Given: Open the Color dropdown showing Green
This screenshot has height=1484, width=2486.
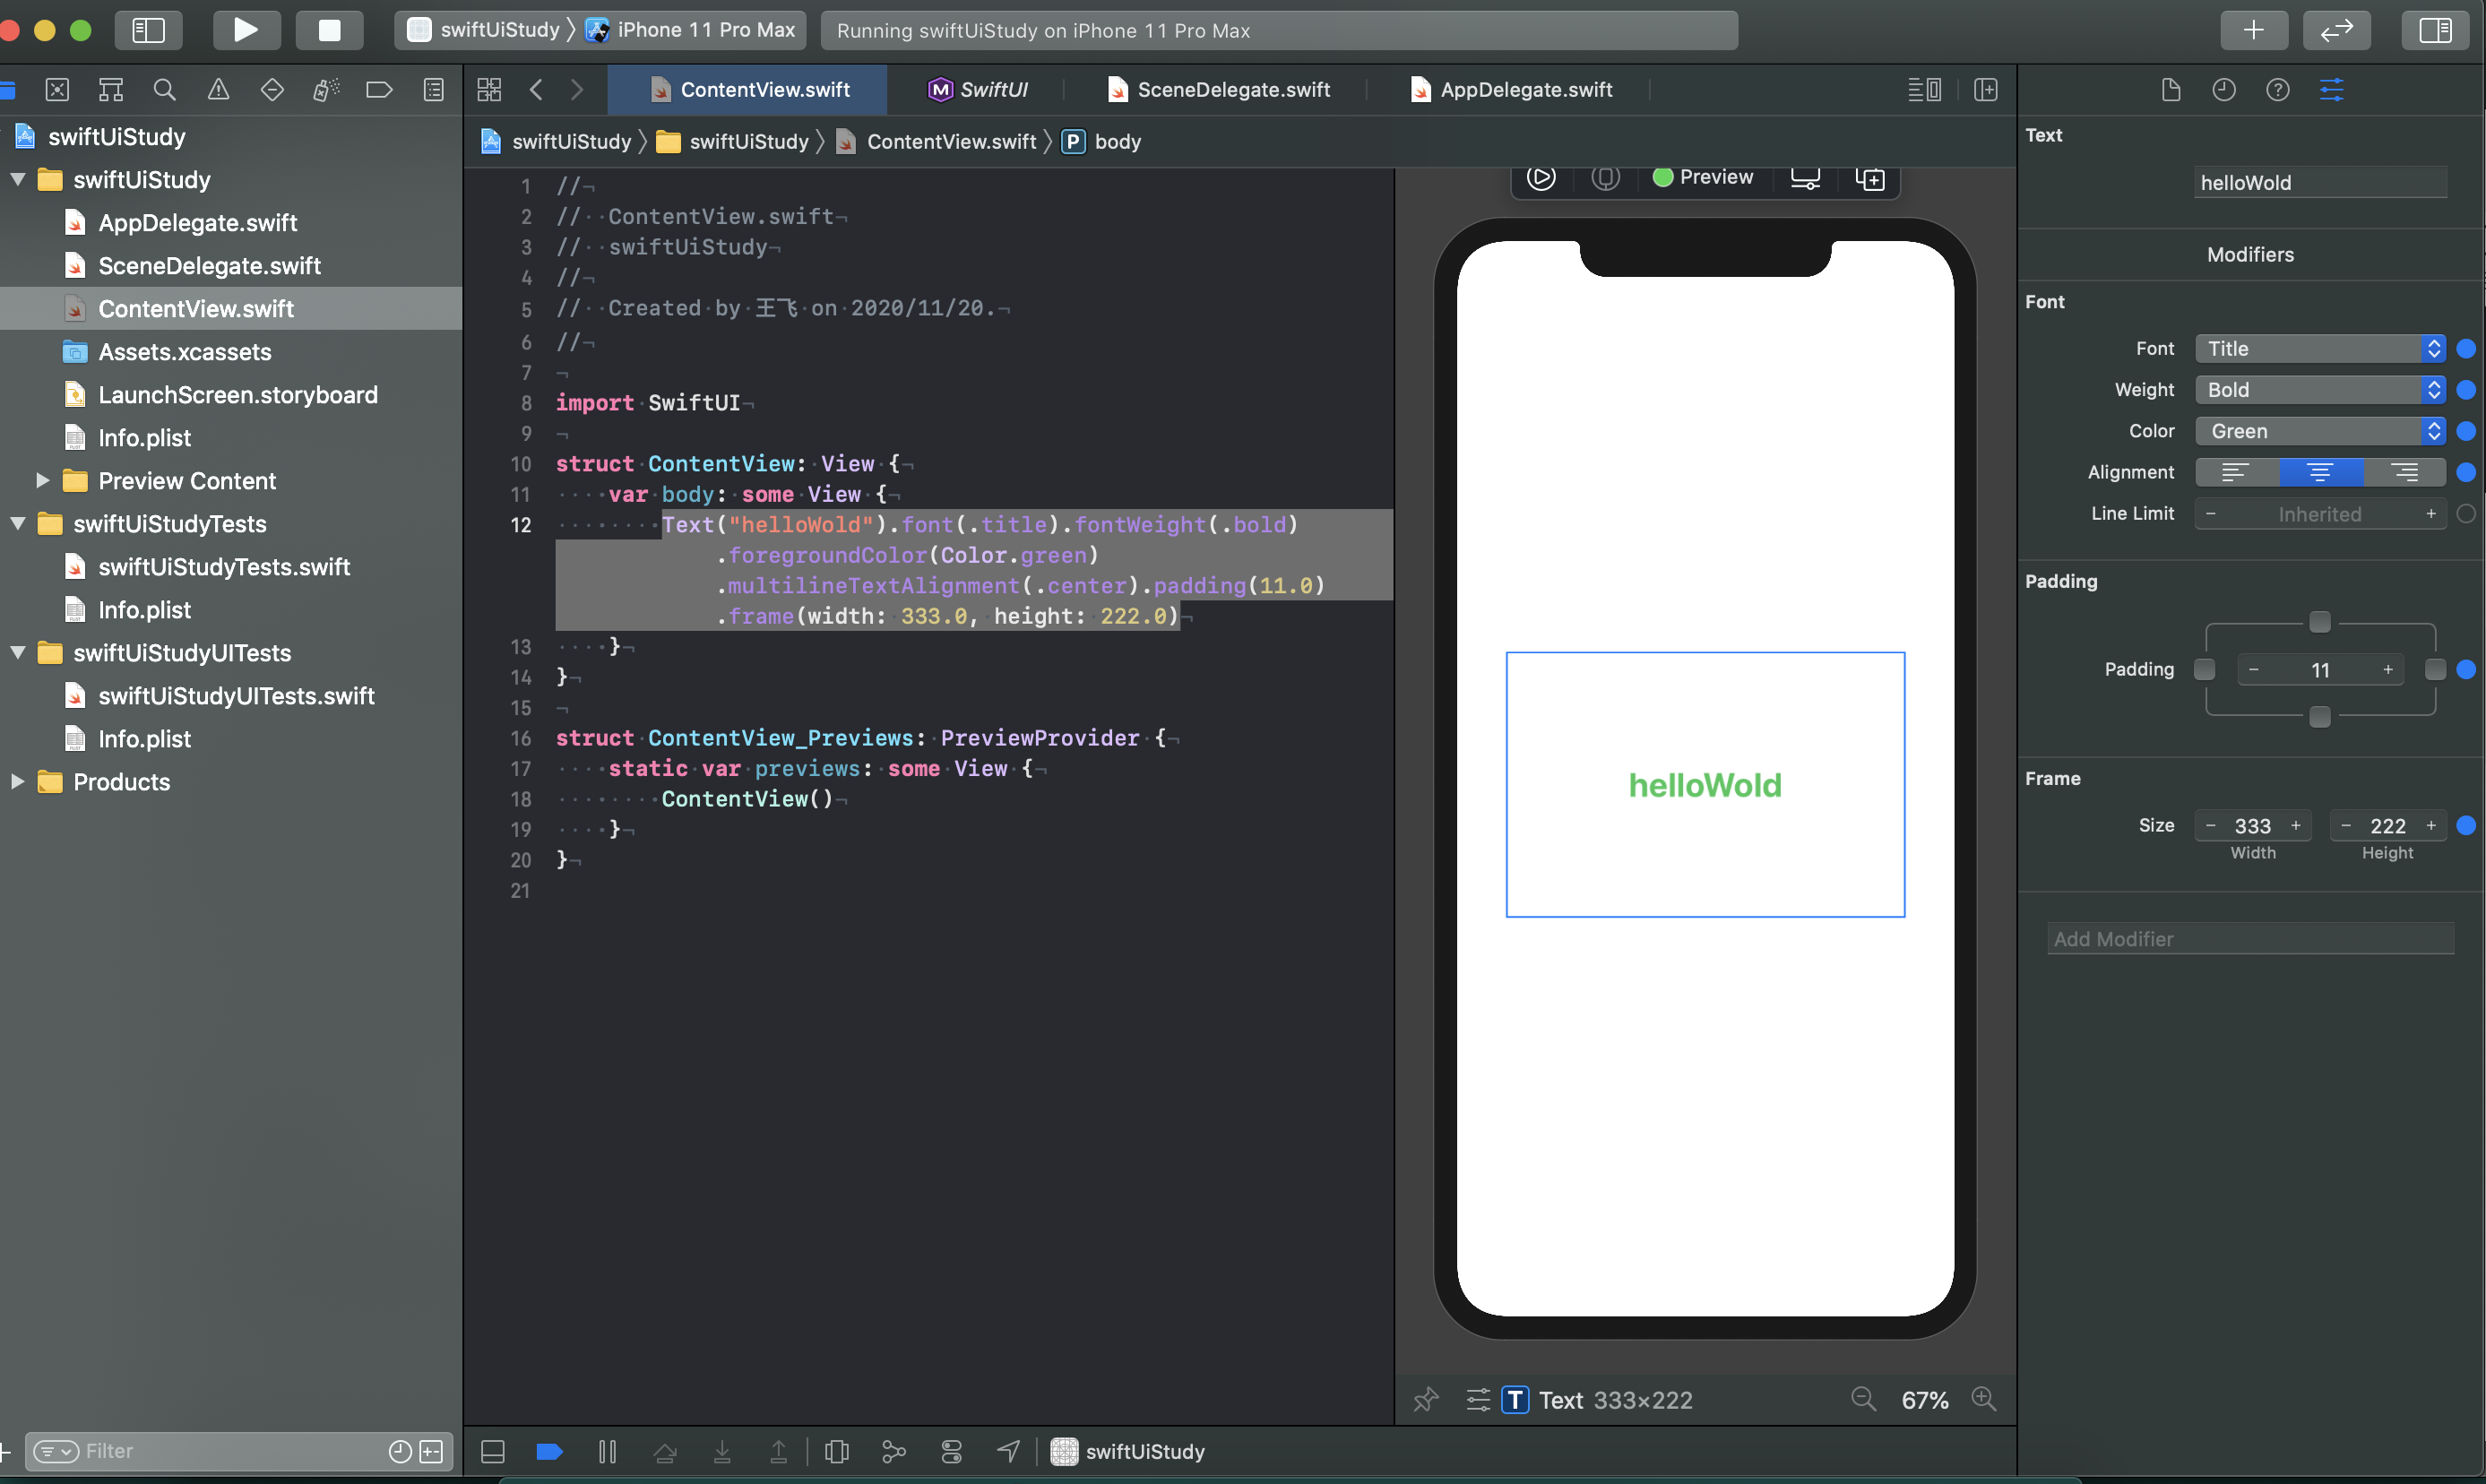Looking at the screenshot, I should tap(2320, 431).
